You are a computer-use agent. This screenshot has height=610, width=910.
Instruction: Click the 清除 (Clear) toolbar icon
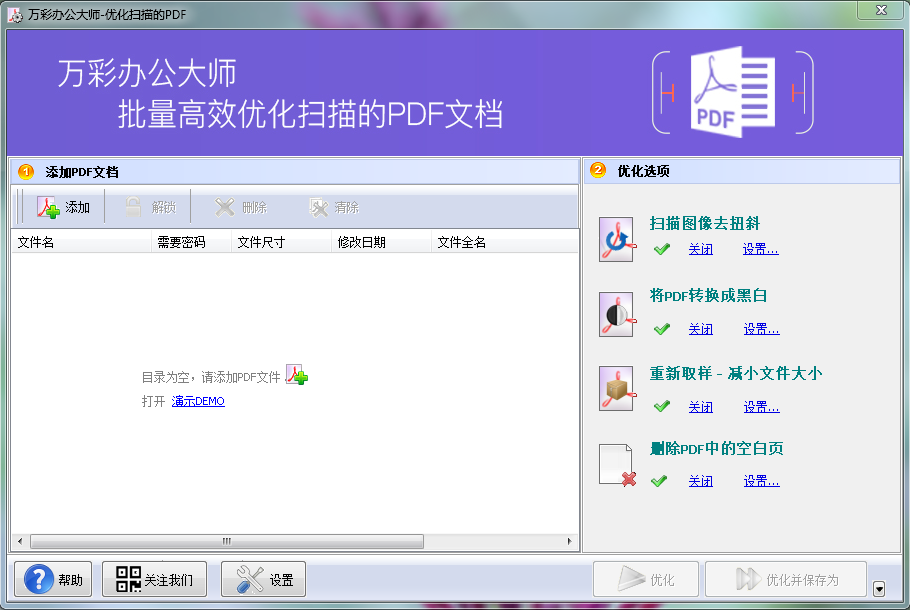coord(320,205)
